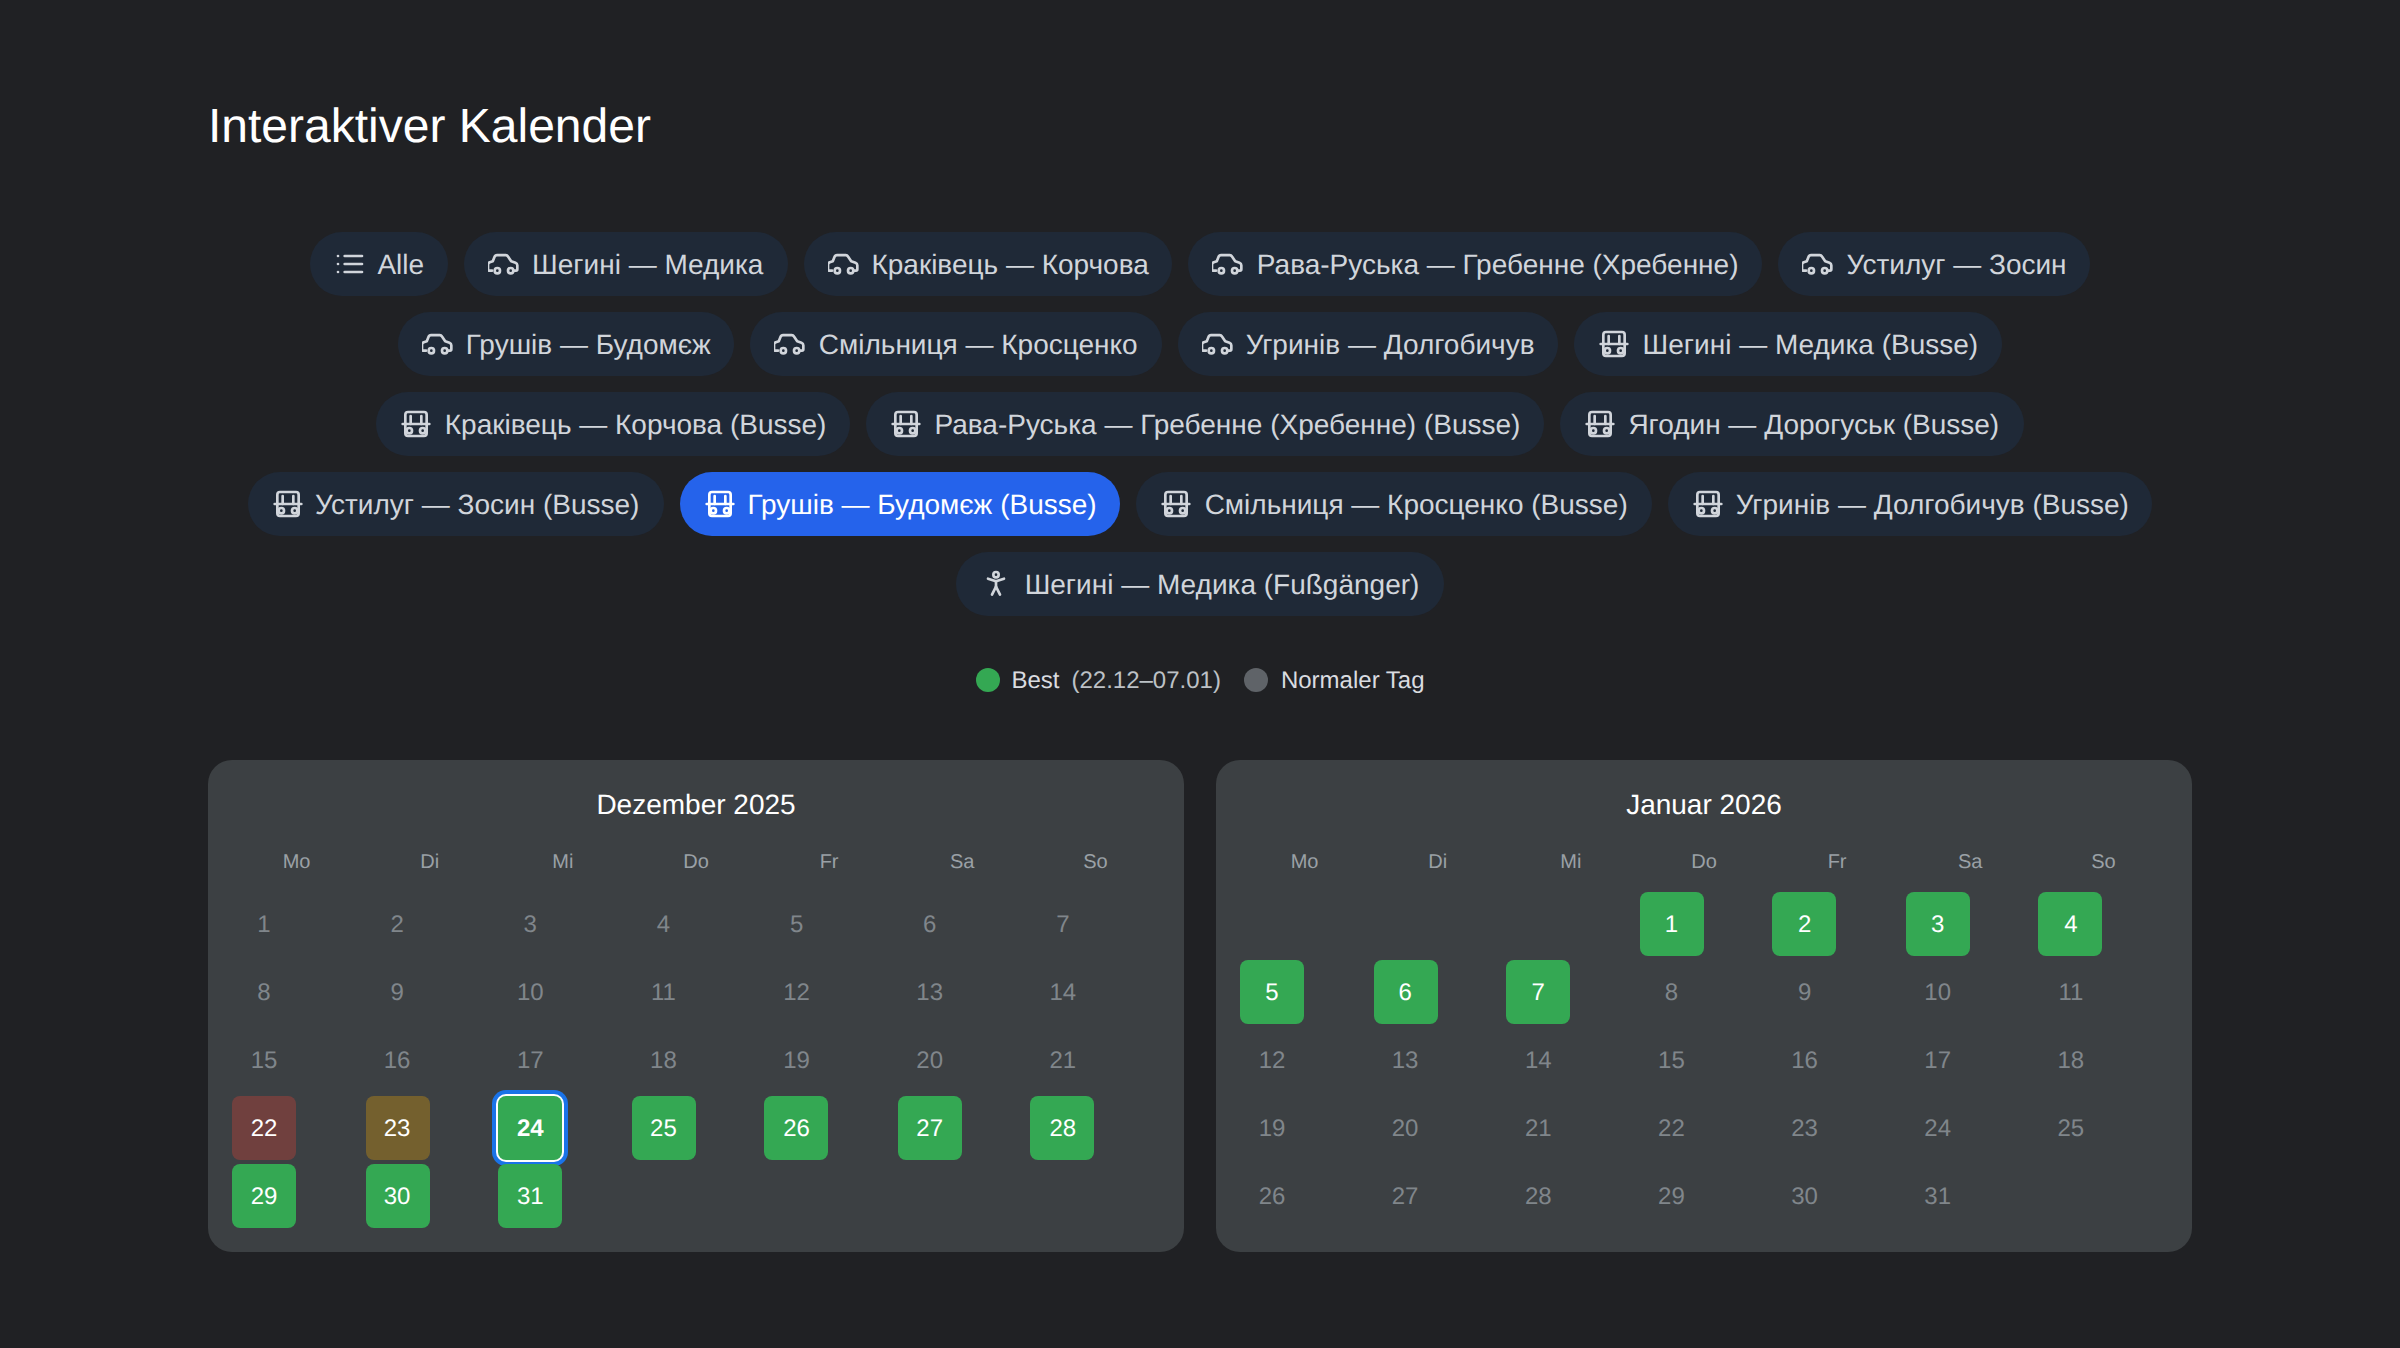
Task: Click the pedestrian icon on Шегині — Медика (Fußgänger)
Action: point(995,584)
